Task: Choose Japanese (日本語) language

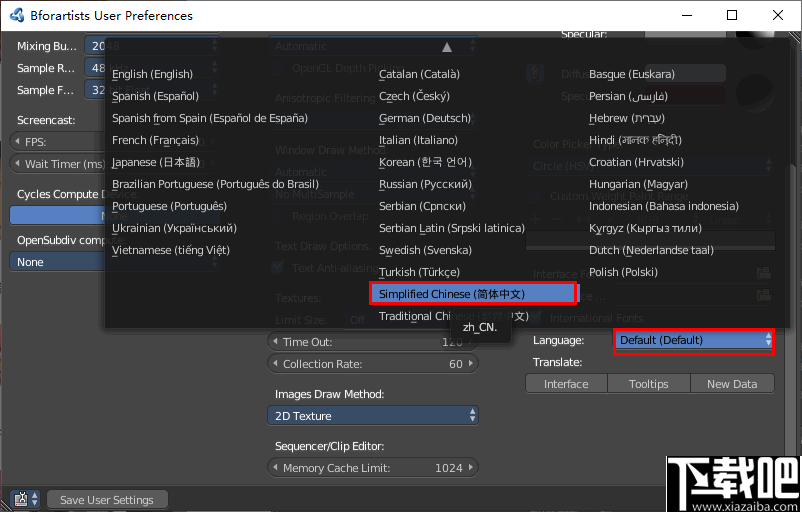Action: (156, 162)
